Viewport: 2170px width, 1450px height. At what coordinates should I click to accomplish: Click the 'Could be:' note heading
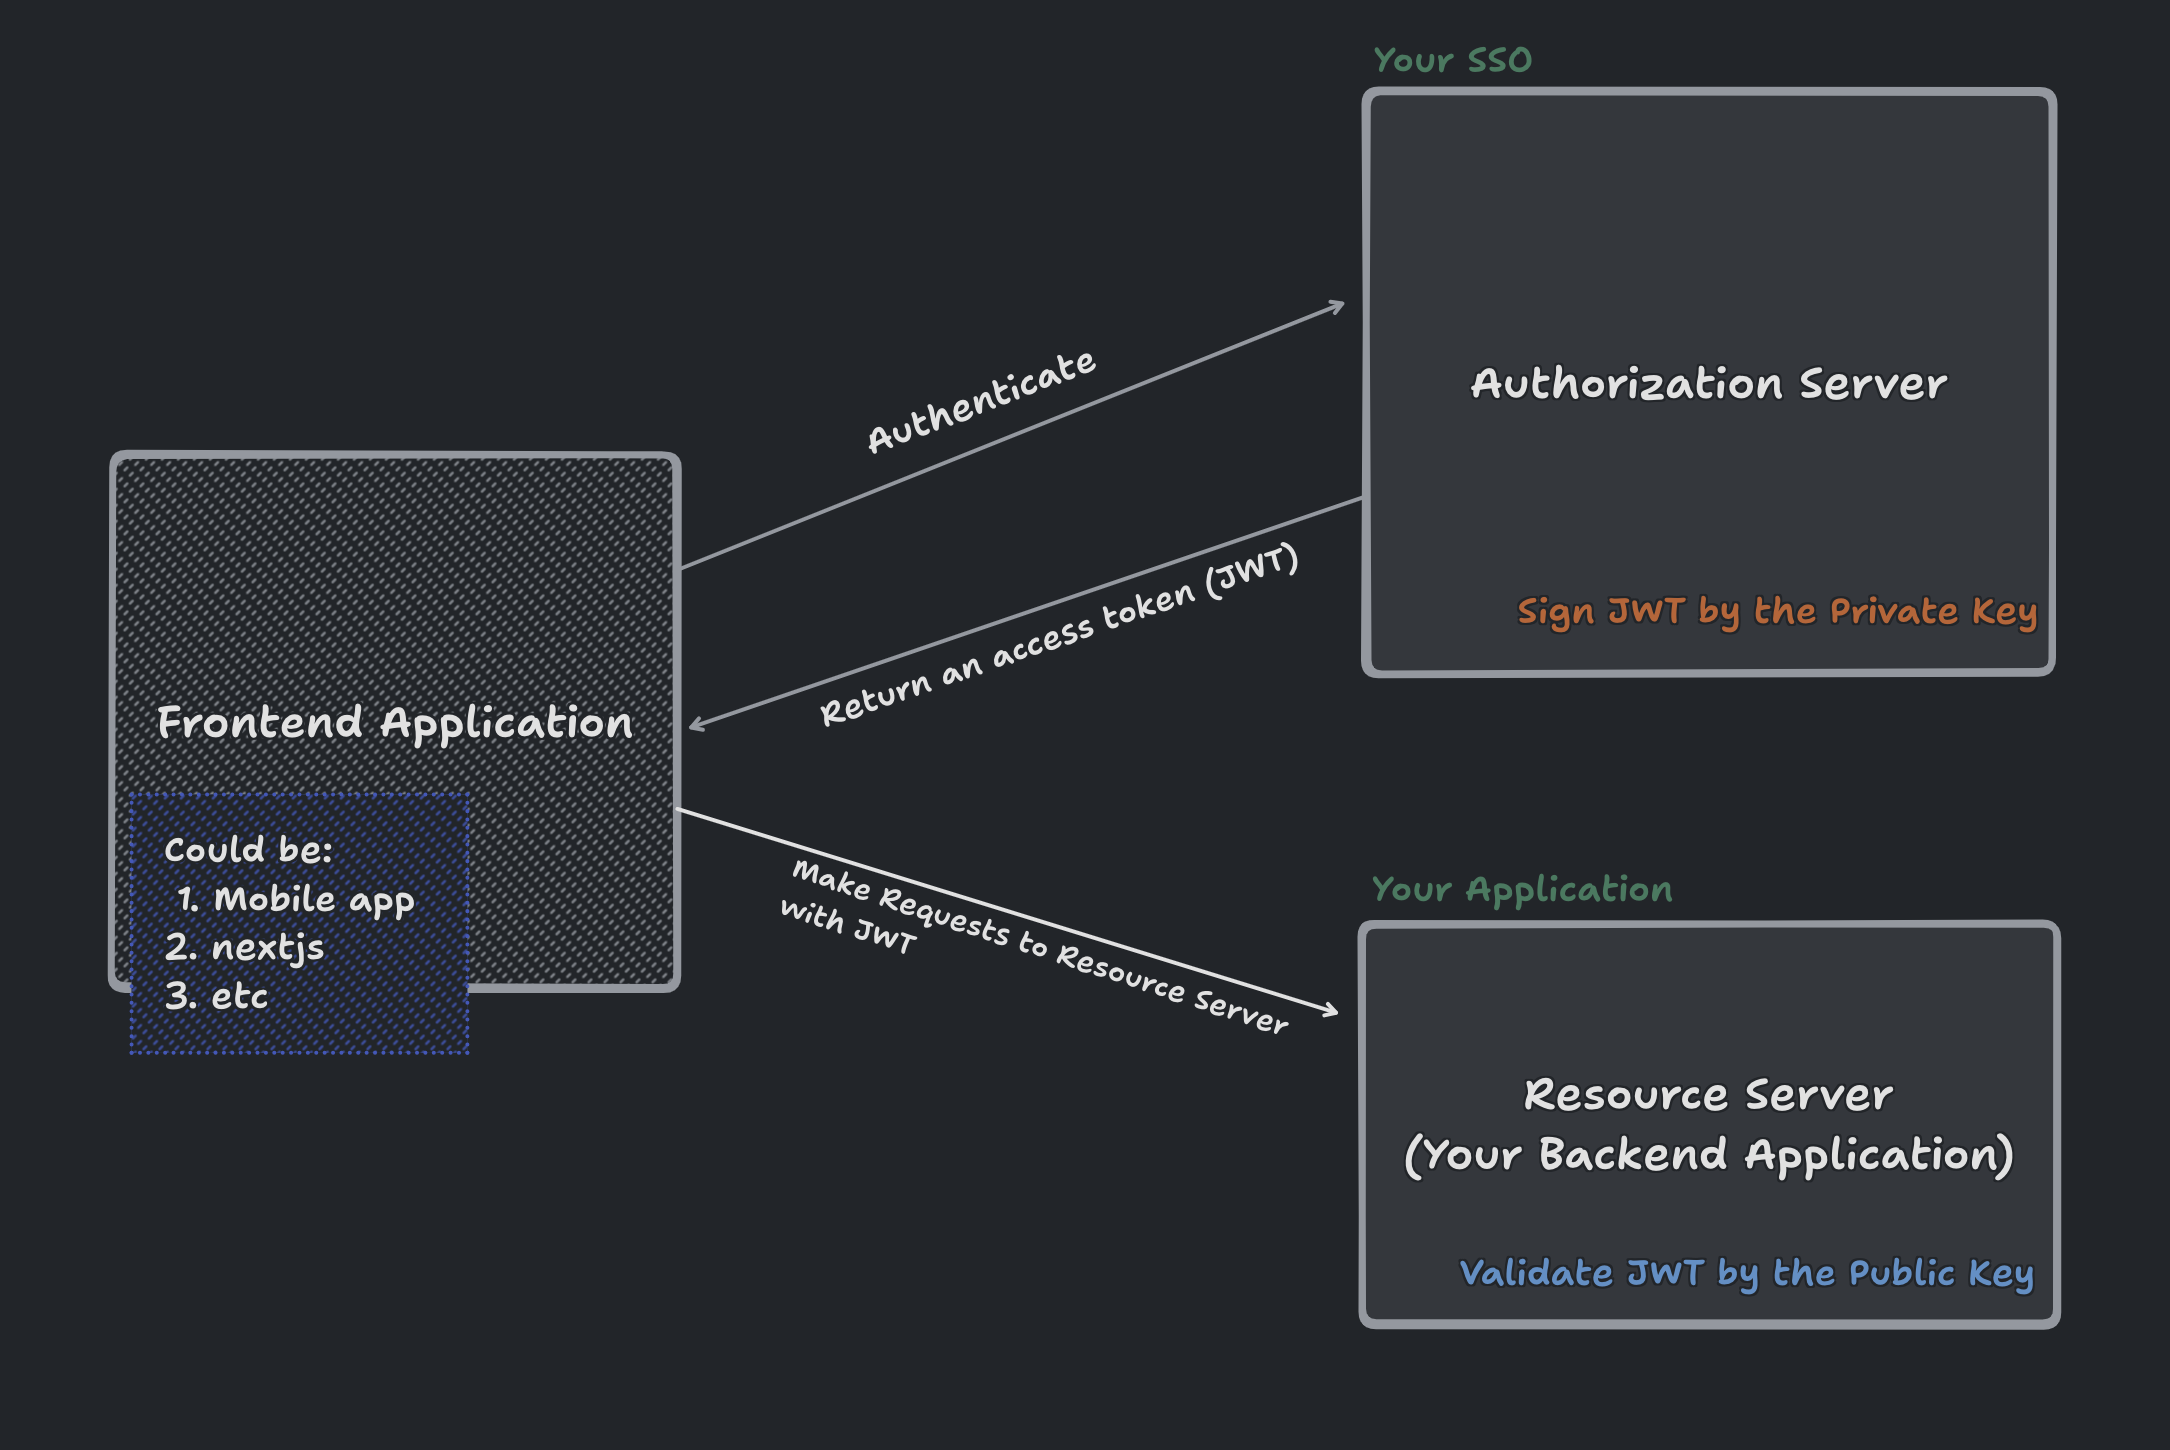click(248, 850)
